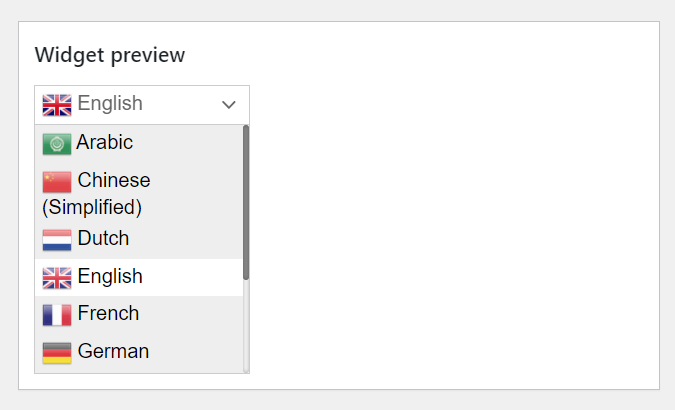This screenshot has width=675, height=410.
Task: Click the UK flag in highlighted list option
Action: point(57,278)
